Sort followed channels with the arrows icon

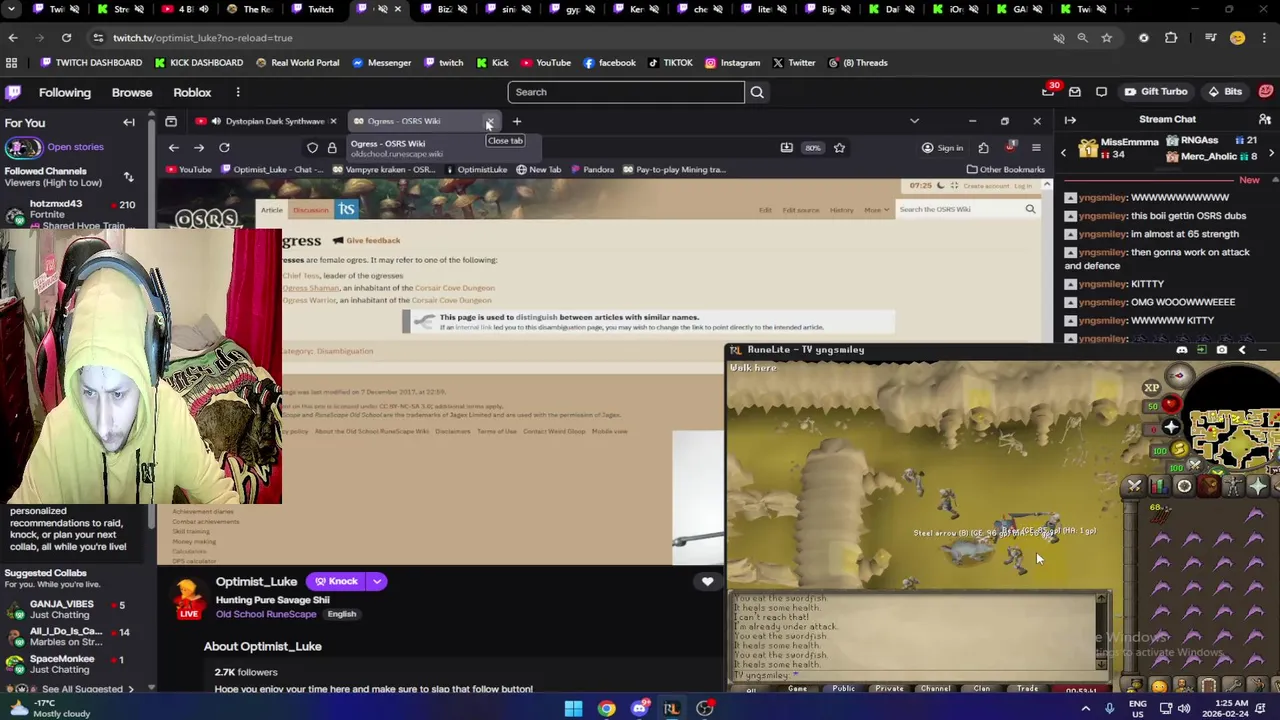128,177
